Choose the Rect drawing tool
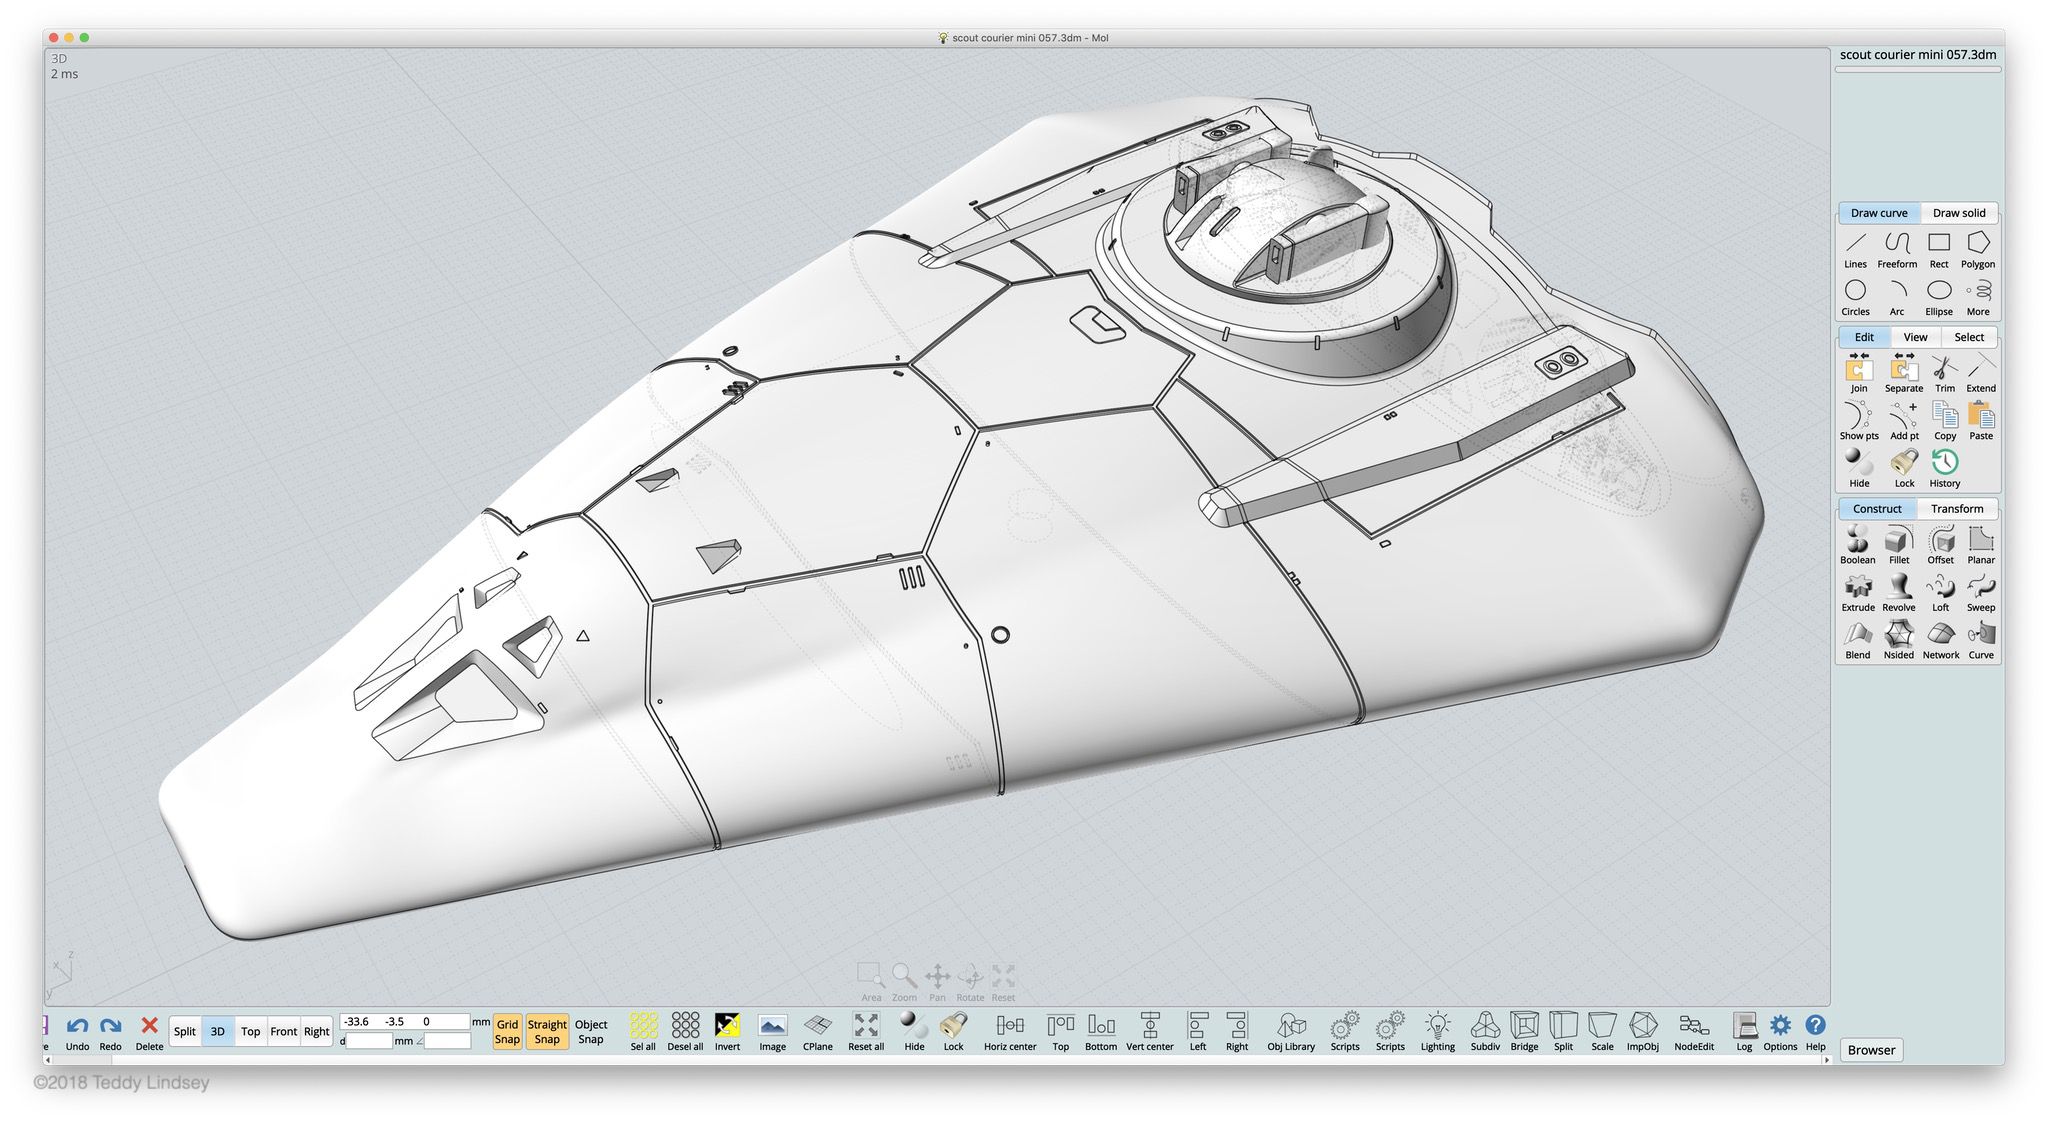Screen dimensions: 2048x1122 [1939, 250]
